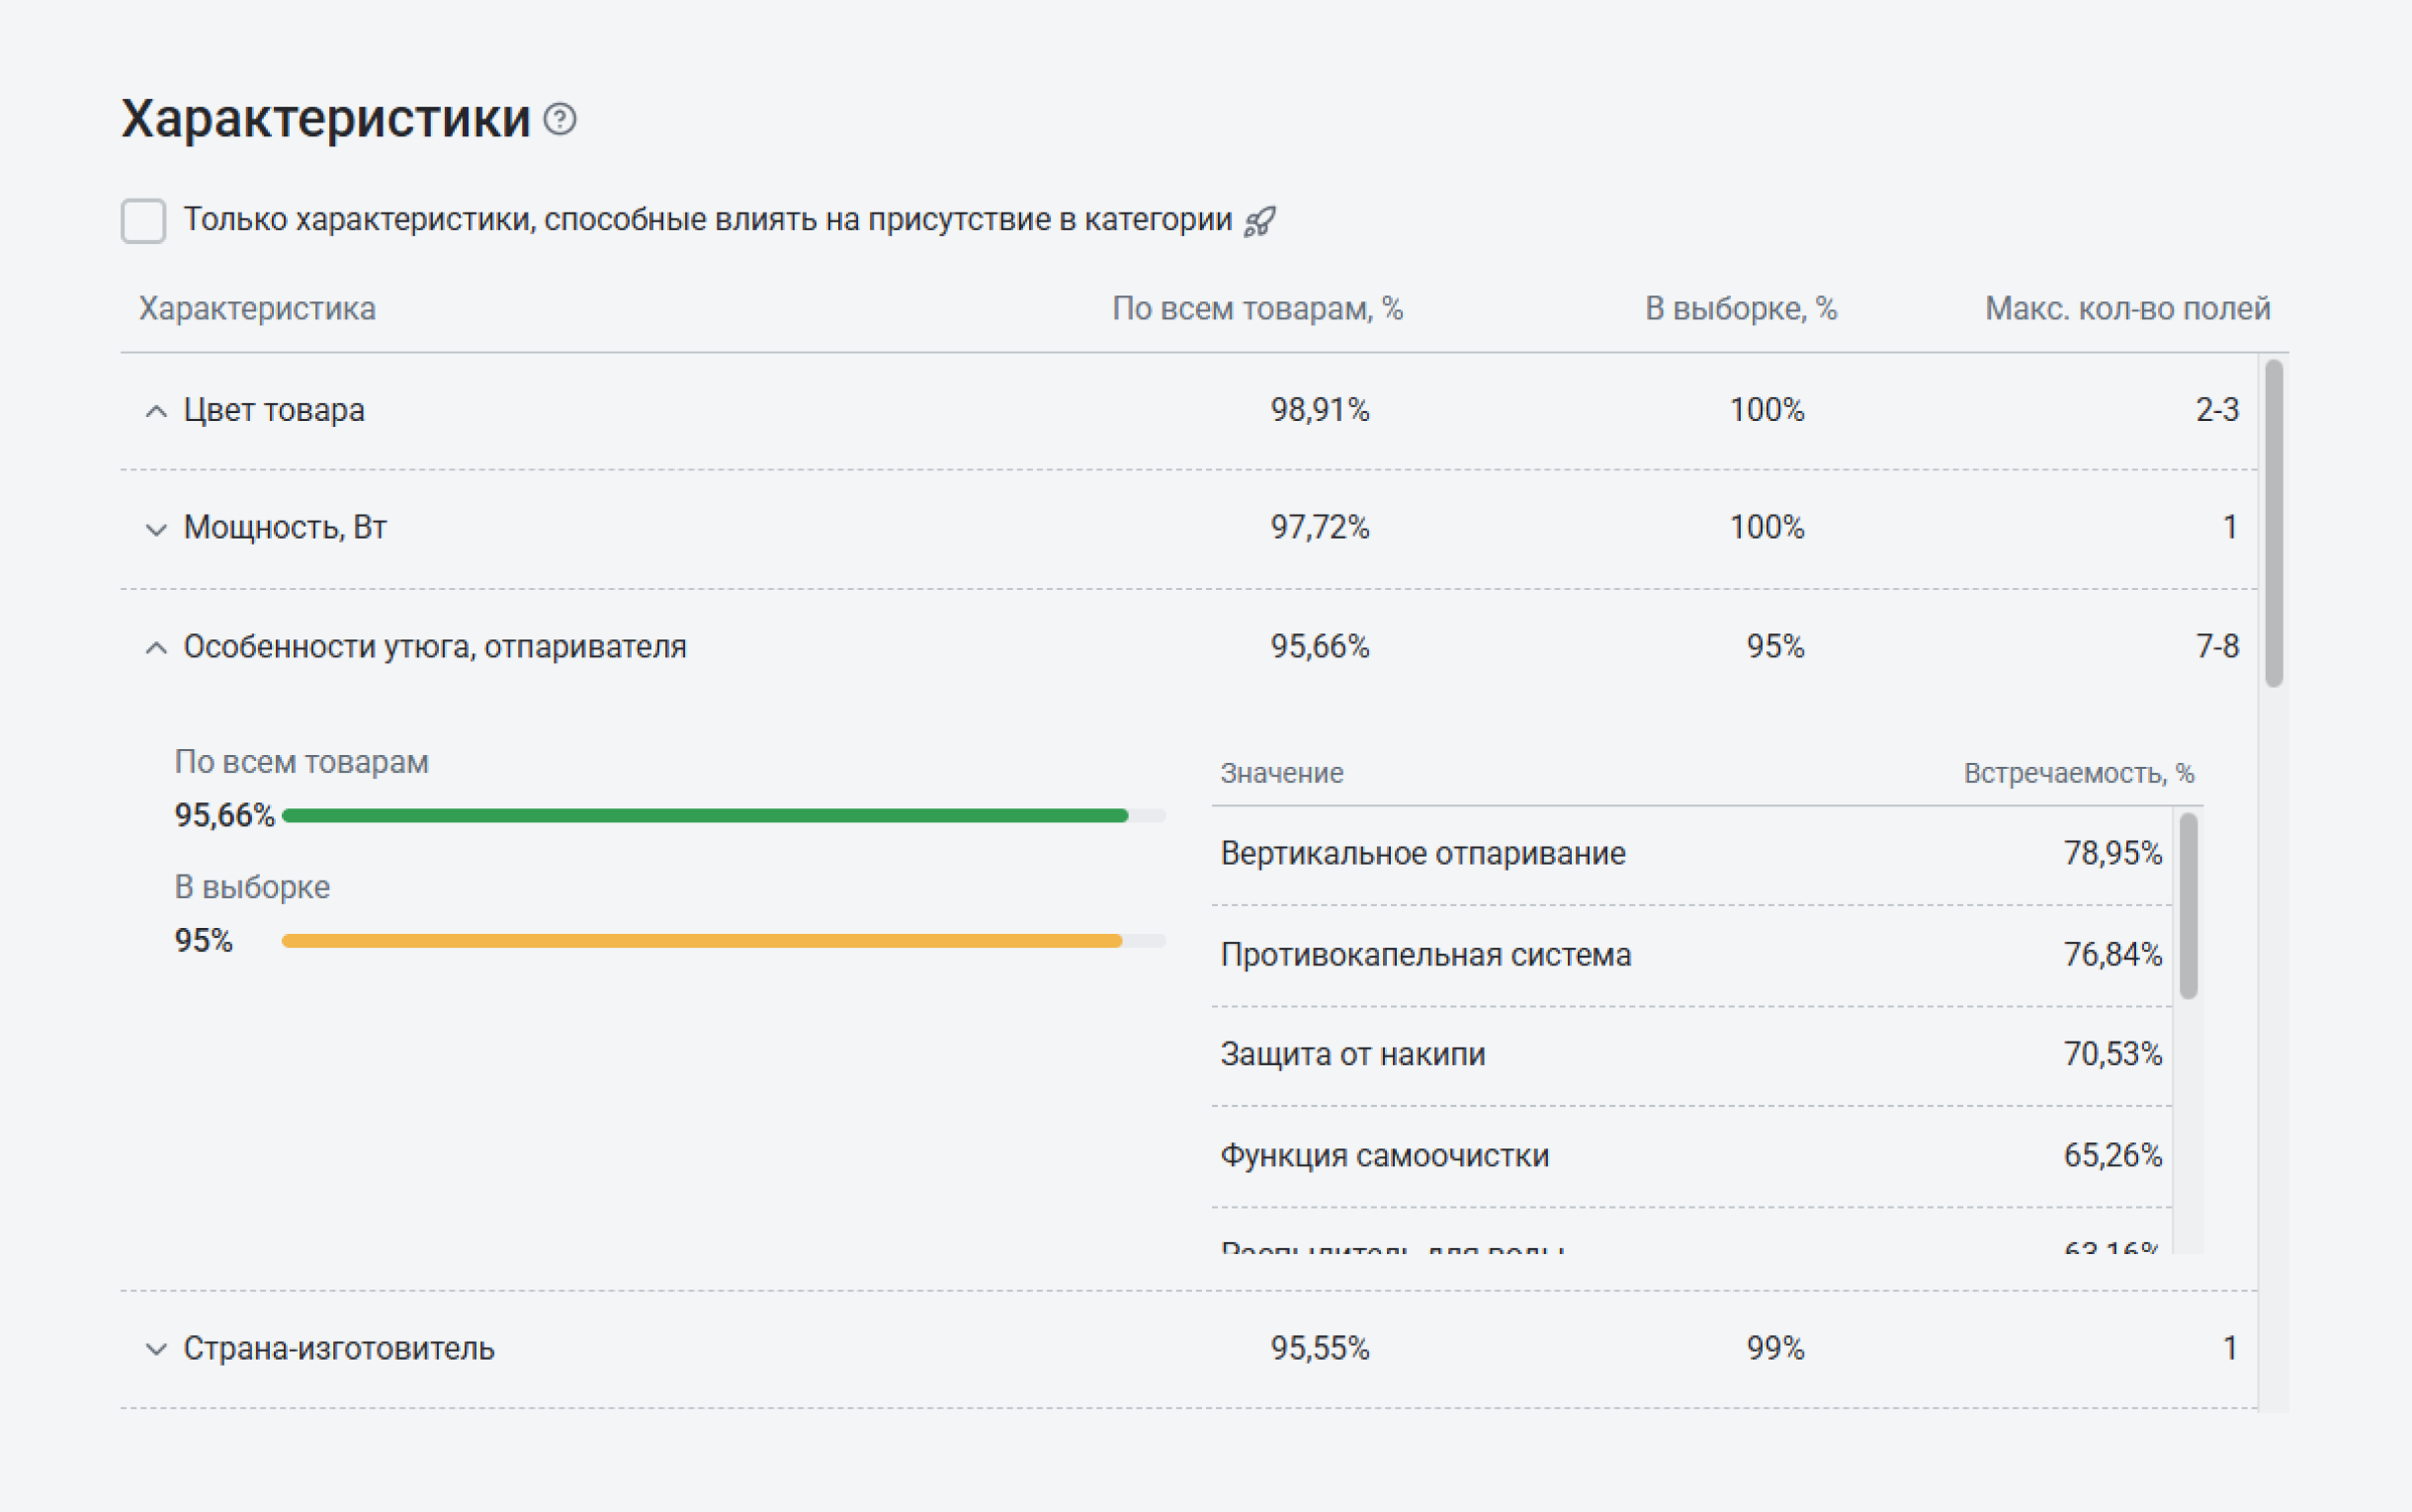Click the orange В выборке progress bar
2412x1512 pixels.
coord(702,941)
